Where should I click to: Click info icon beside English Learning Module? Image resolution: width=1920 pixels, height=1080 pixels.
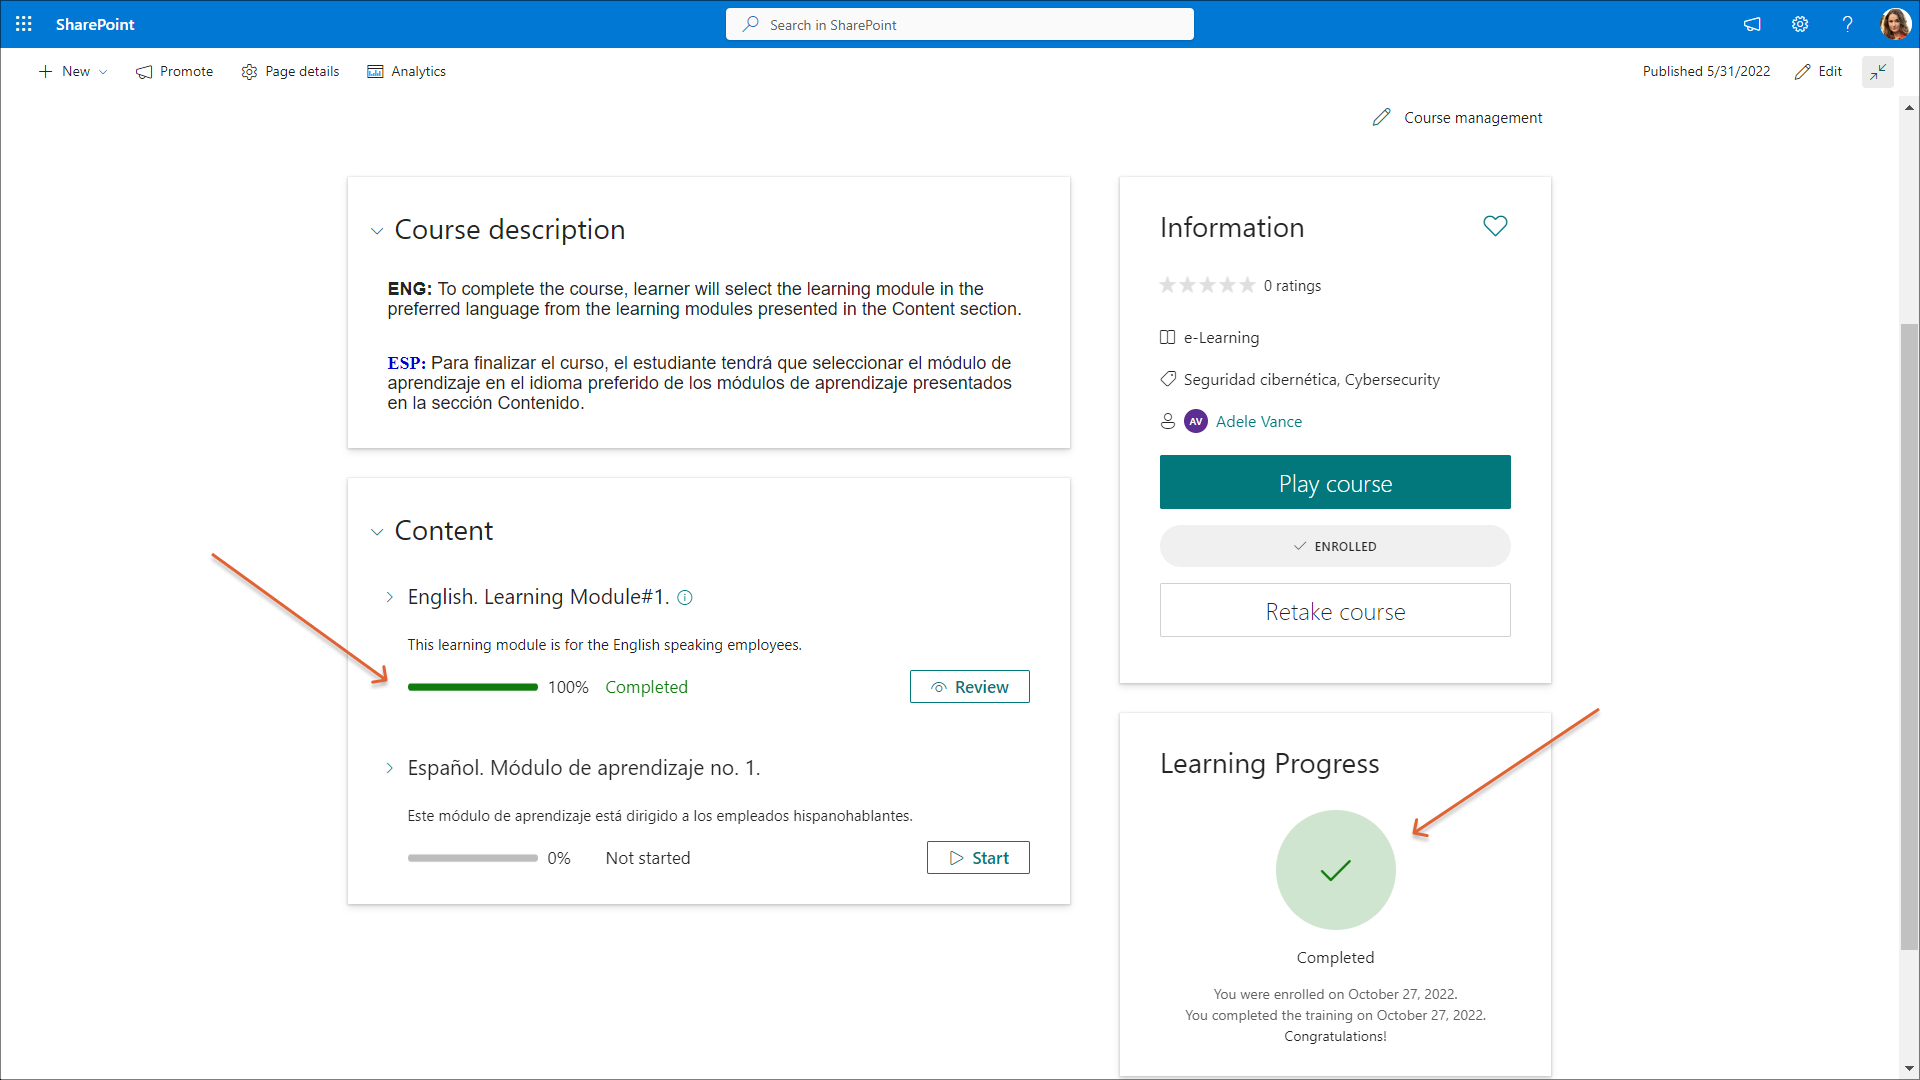pos(685,598)
